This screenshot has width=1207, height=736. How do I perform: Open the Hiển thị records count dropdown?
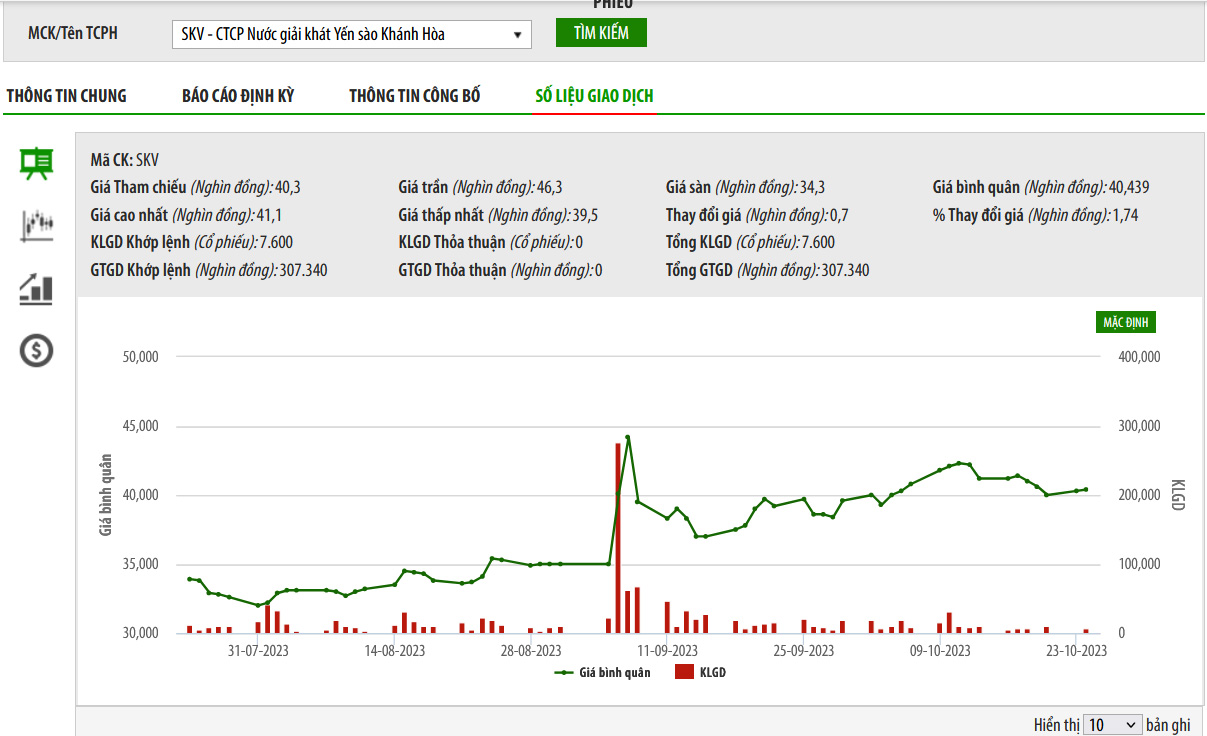1112,725
